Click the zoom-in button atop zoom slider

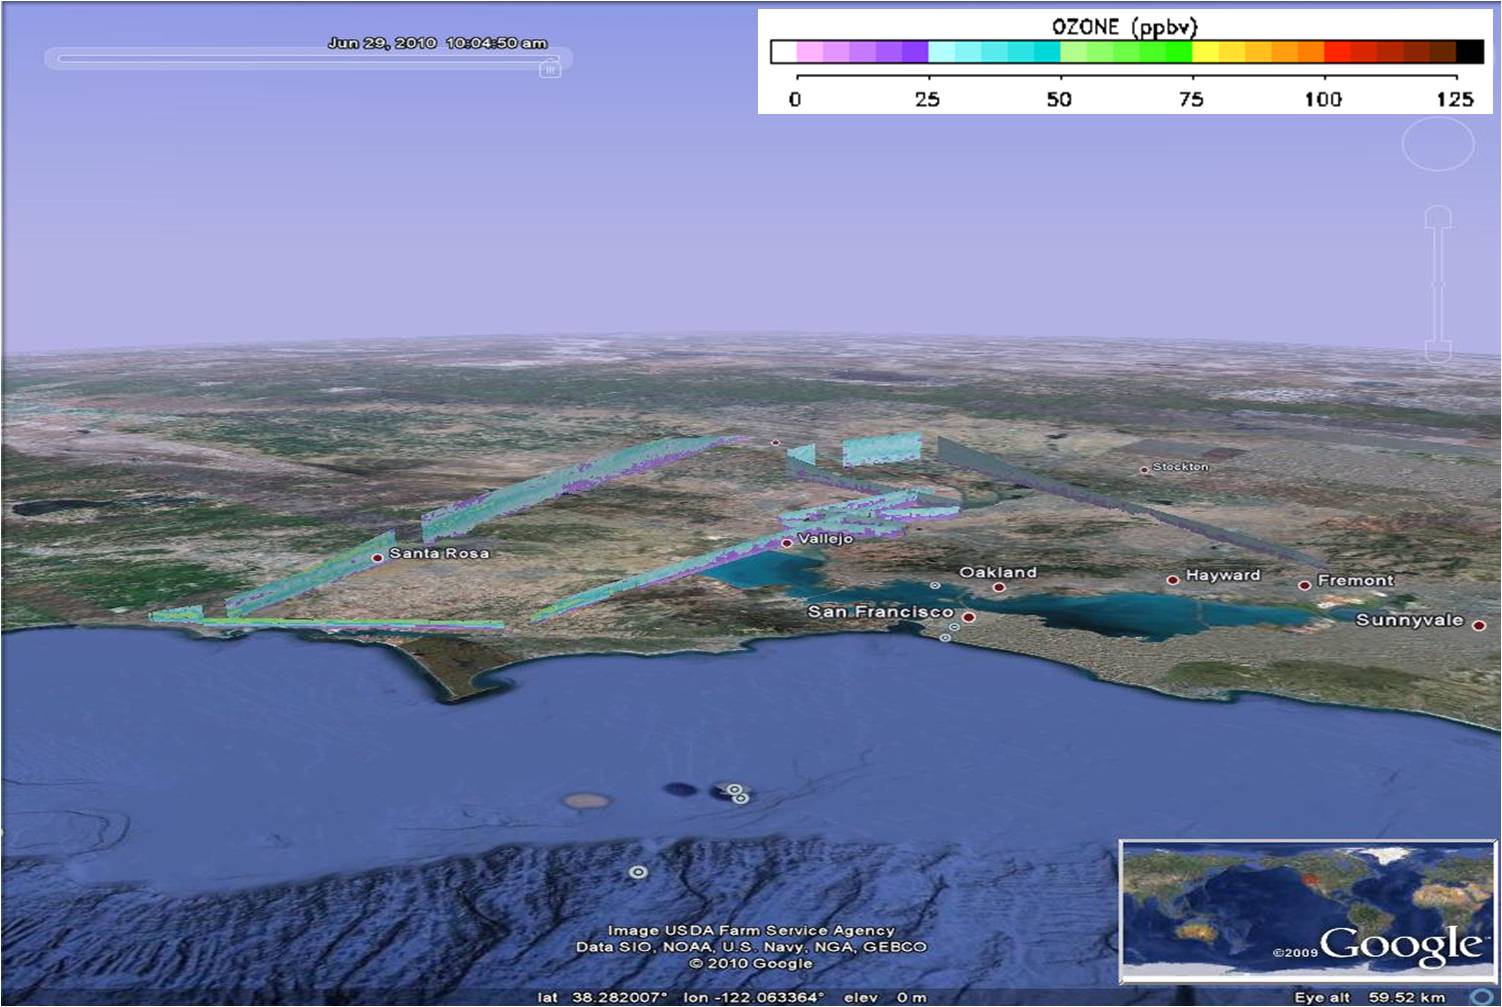(1438, 215)
